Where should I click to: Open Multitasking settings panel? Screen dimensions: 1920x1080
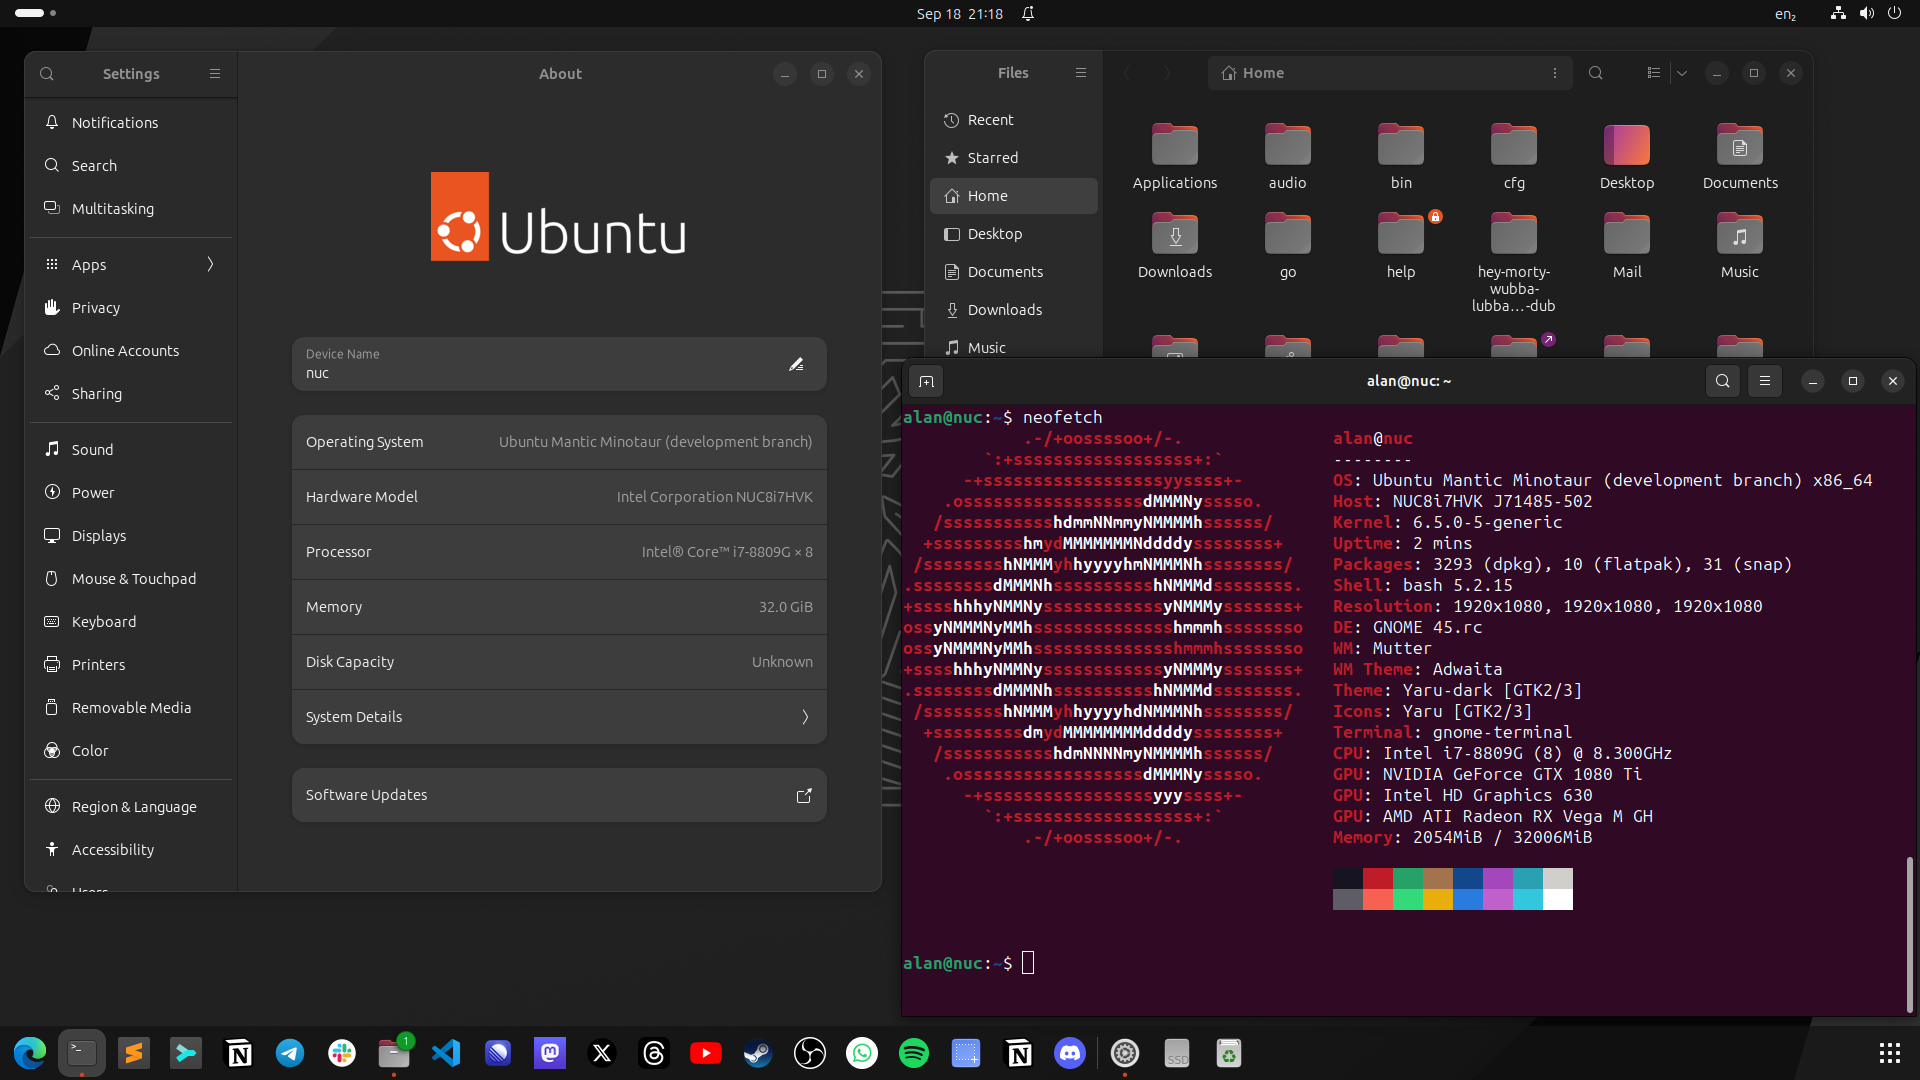coord(131,209)
